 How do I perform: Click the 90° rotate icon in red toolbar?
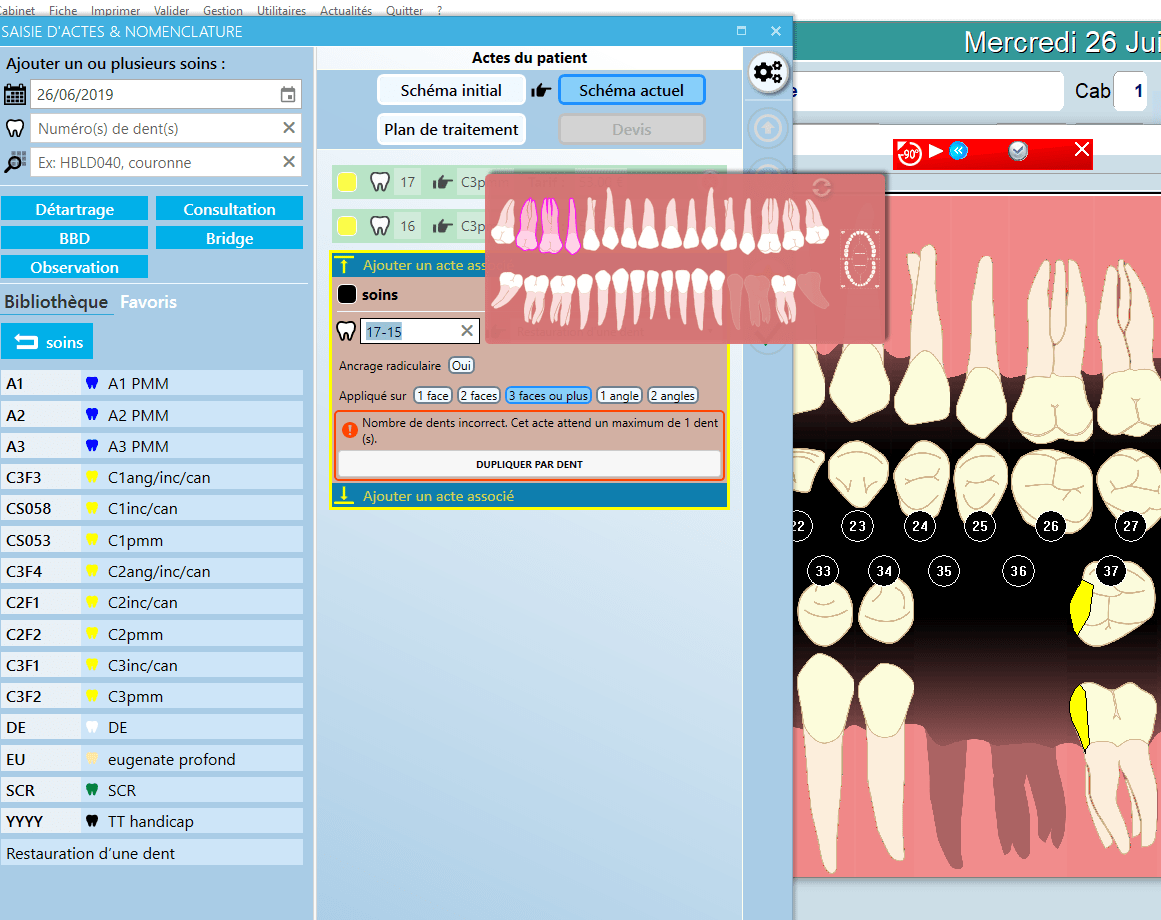point(909,153)
